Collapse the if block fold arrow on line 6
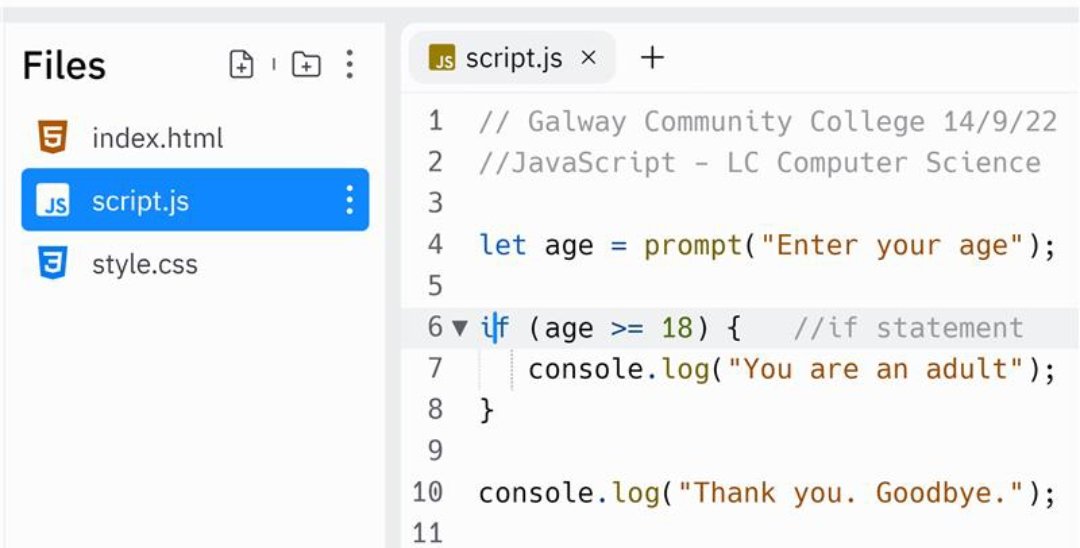The height and width of the screenshot is (548, 1080). [459, 328]
